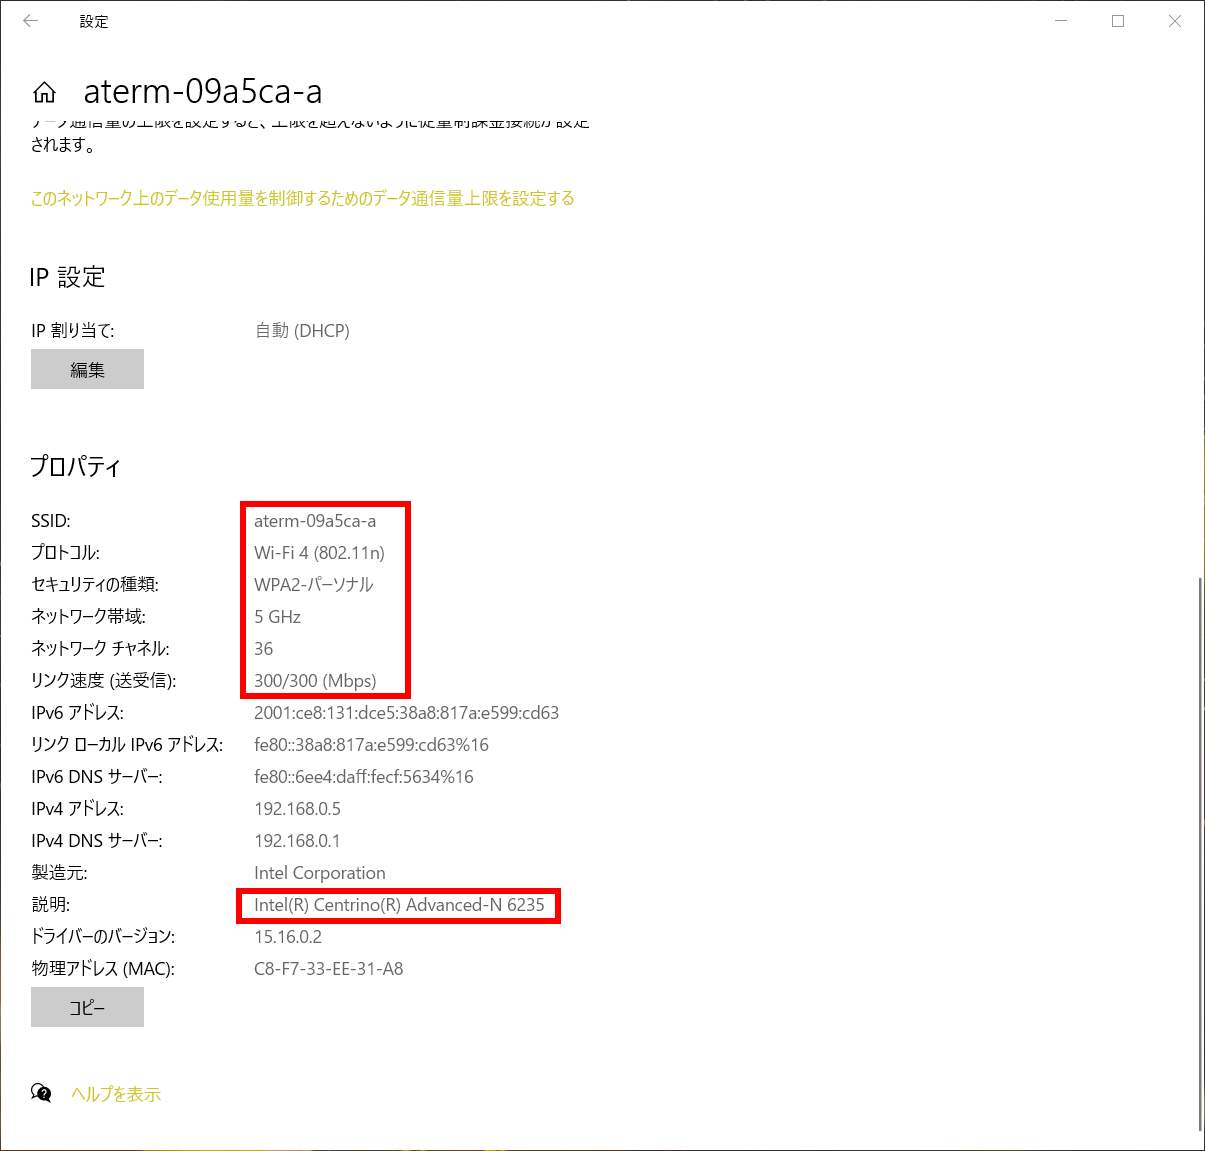
Task: Select the manufacturer Intel Corporation entry
Action: 320,872
